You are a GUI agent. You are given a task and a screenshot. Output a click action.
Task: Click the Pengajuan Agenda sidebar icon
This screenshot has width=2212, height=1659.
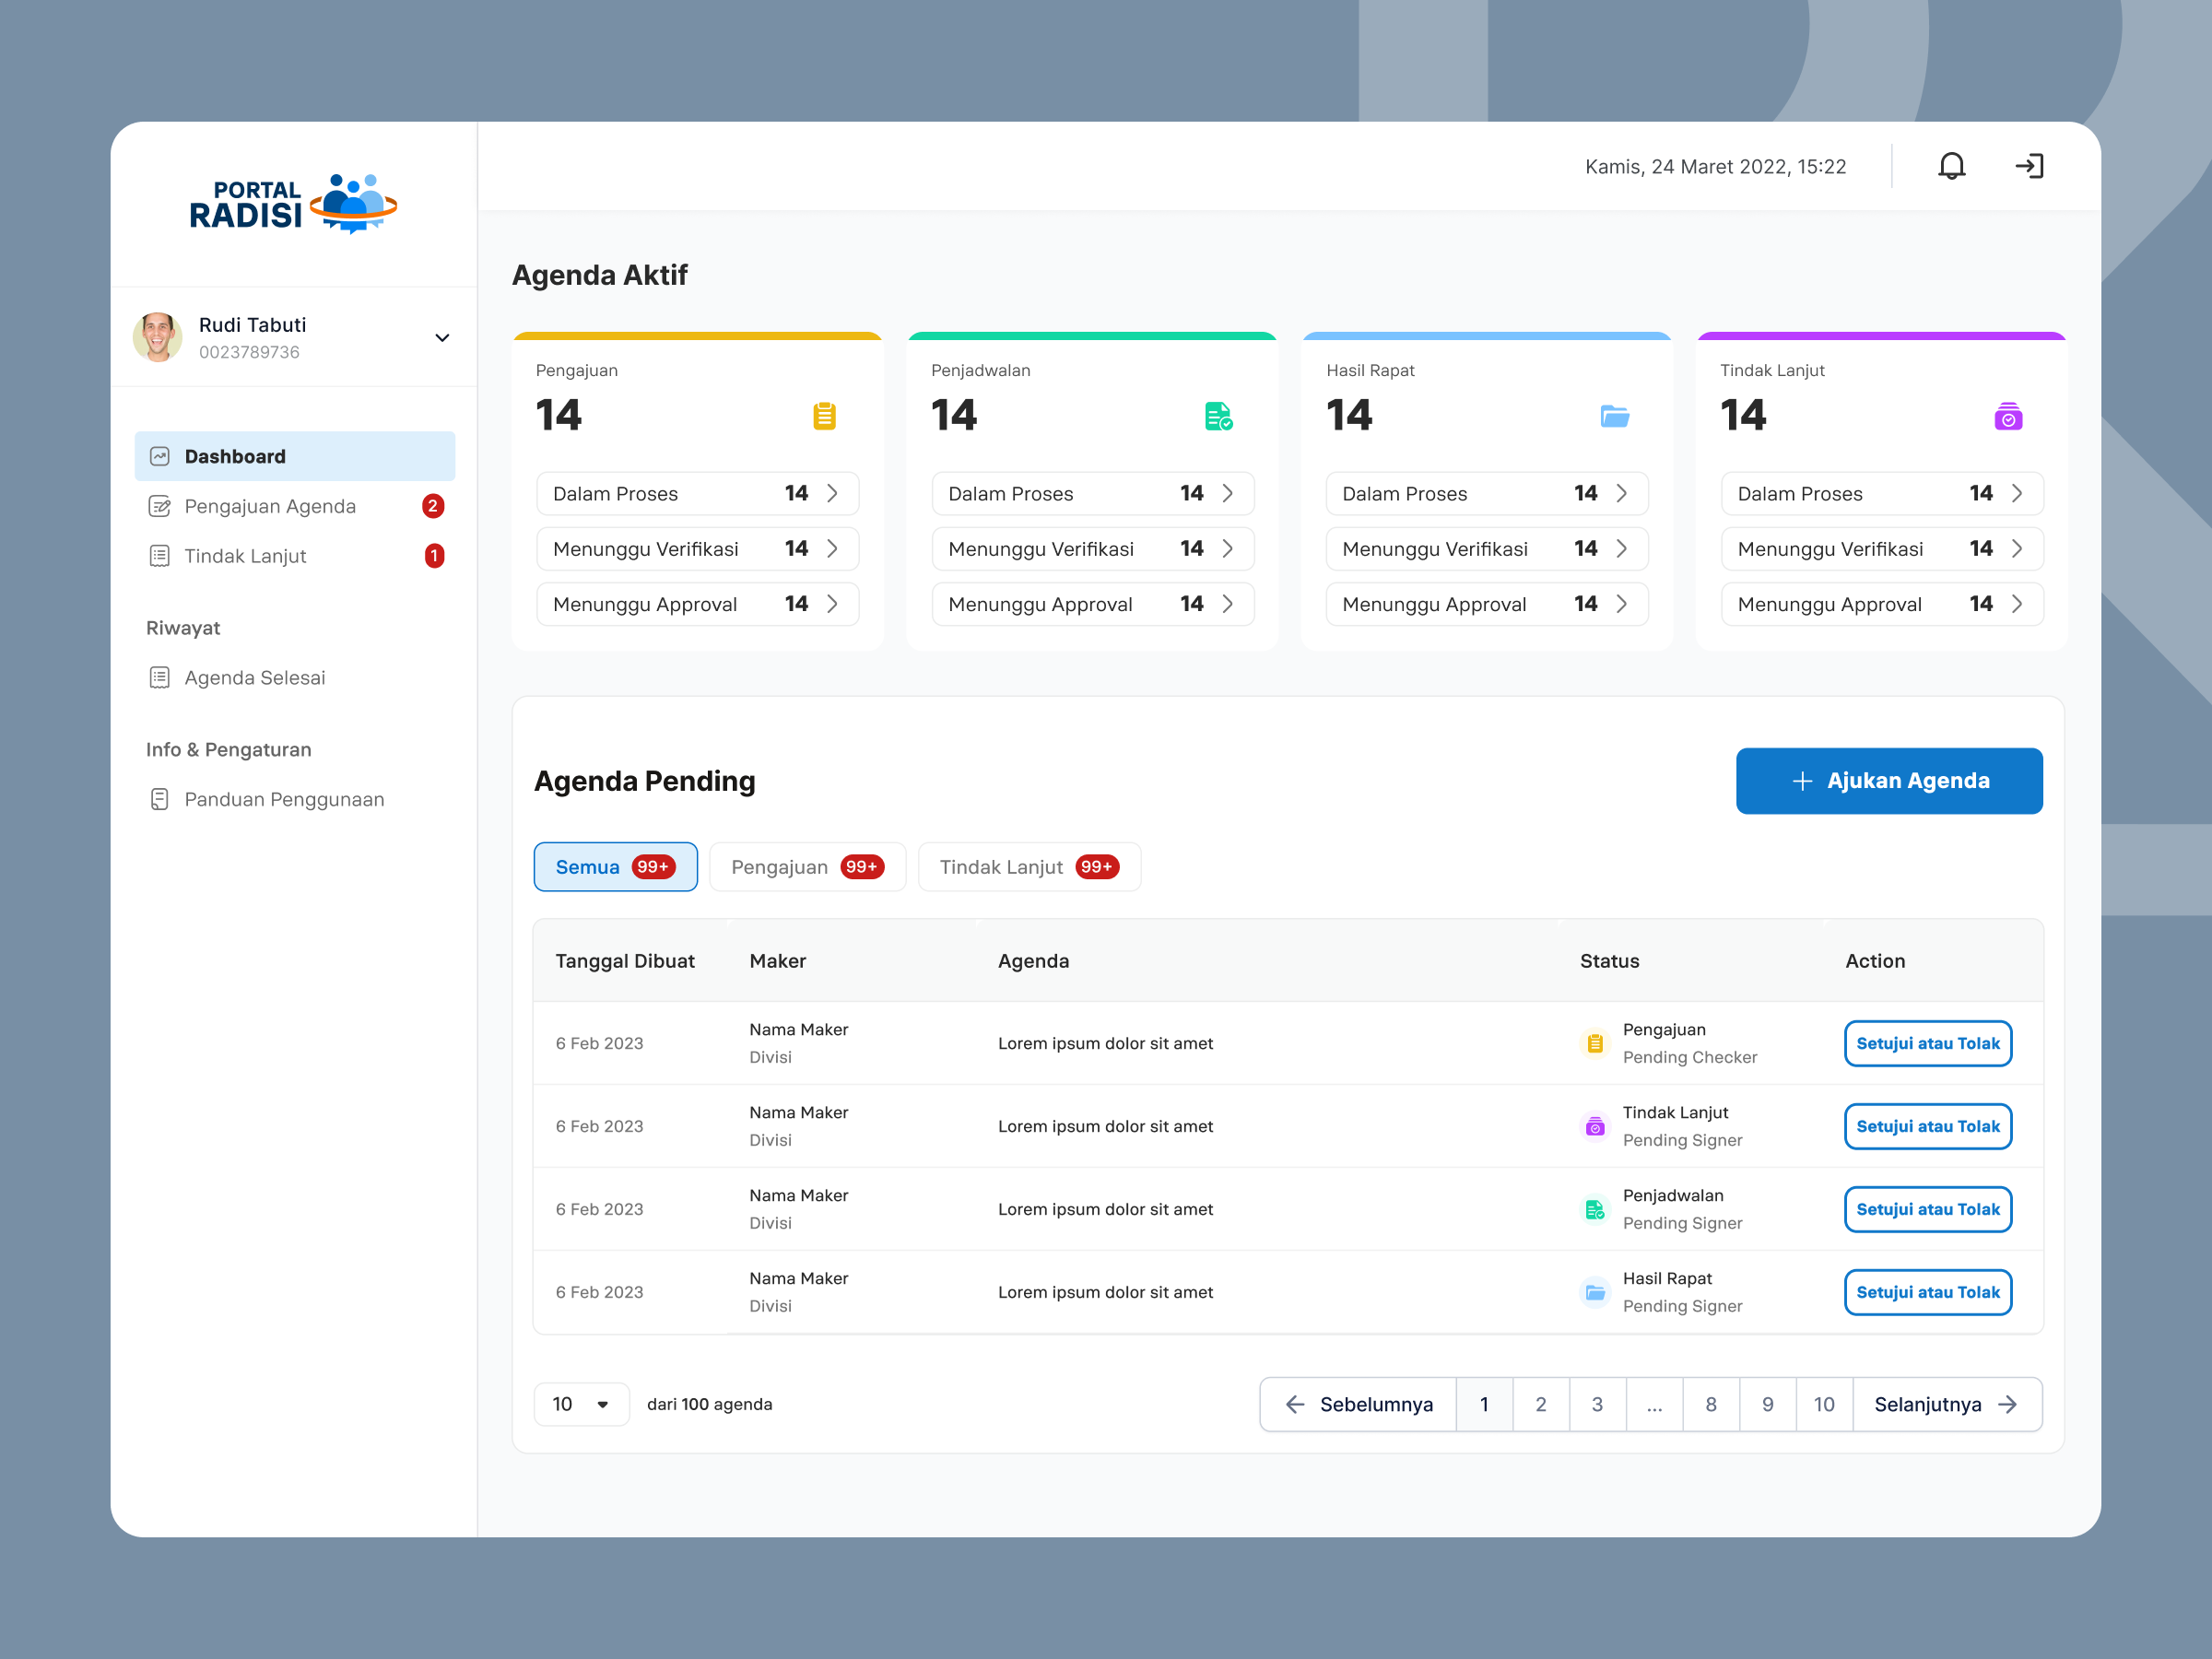(x=161, y=506)
